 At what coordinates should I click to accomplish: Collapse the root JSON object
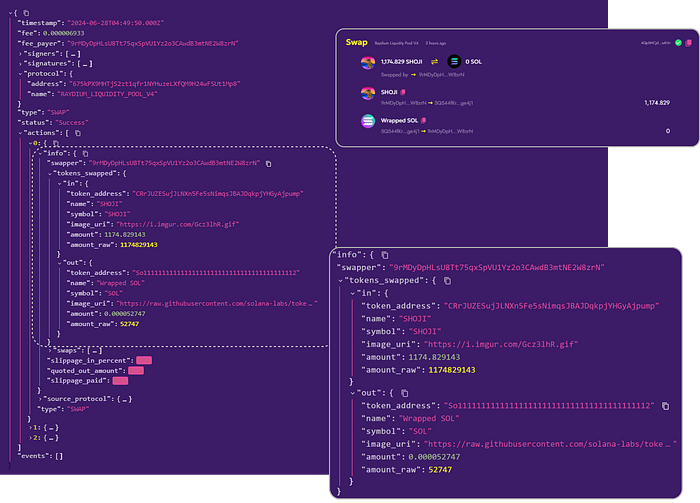click(x=11, y=13)
